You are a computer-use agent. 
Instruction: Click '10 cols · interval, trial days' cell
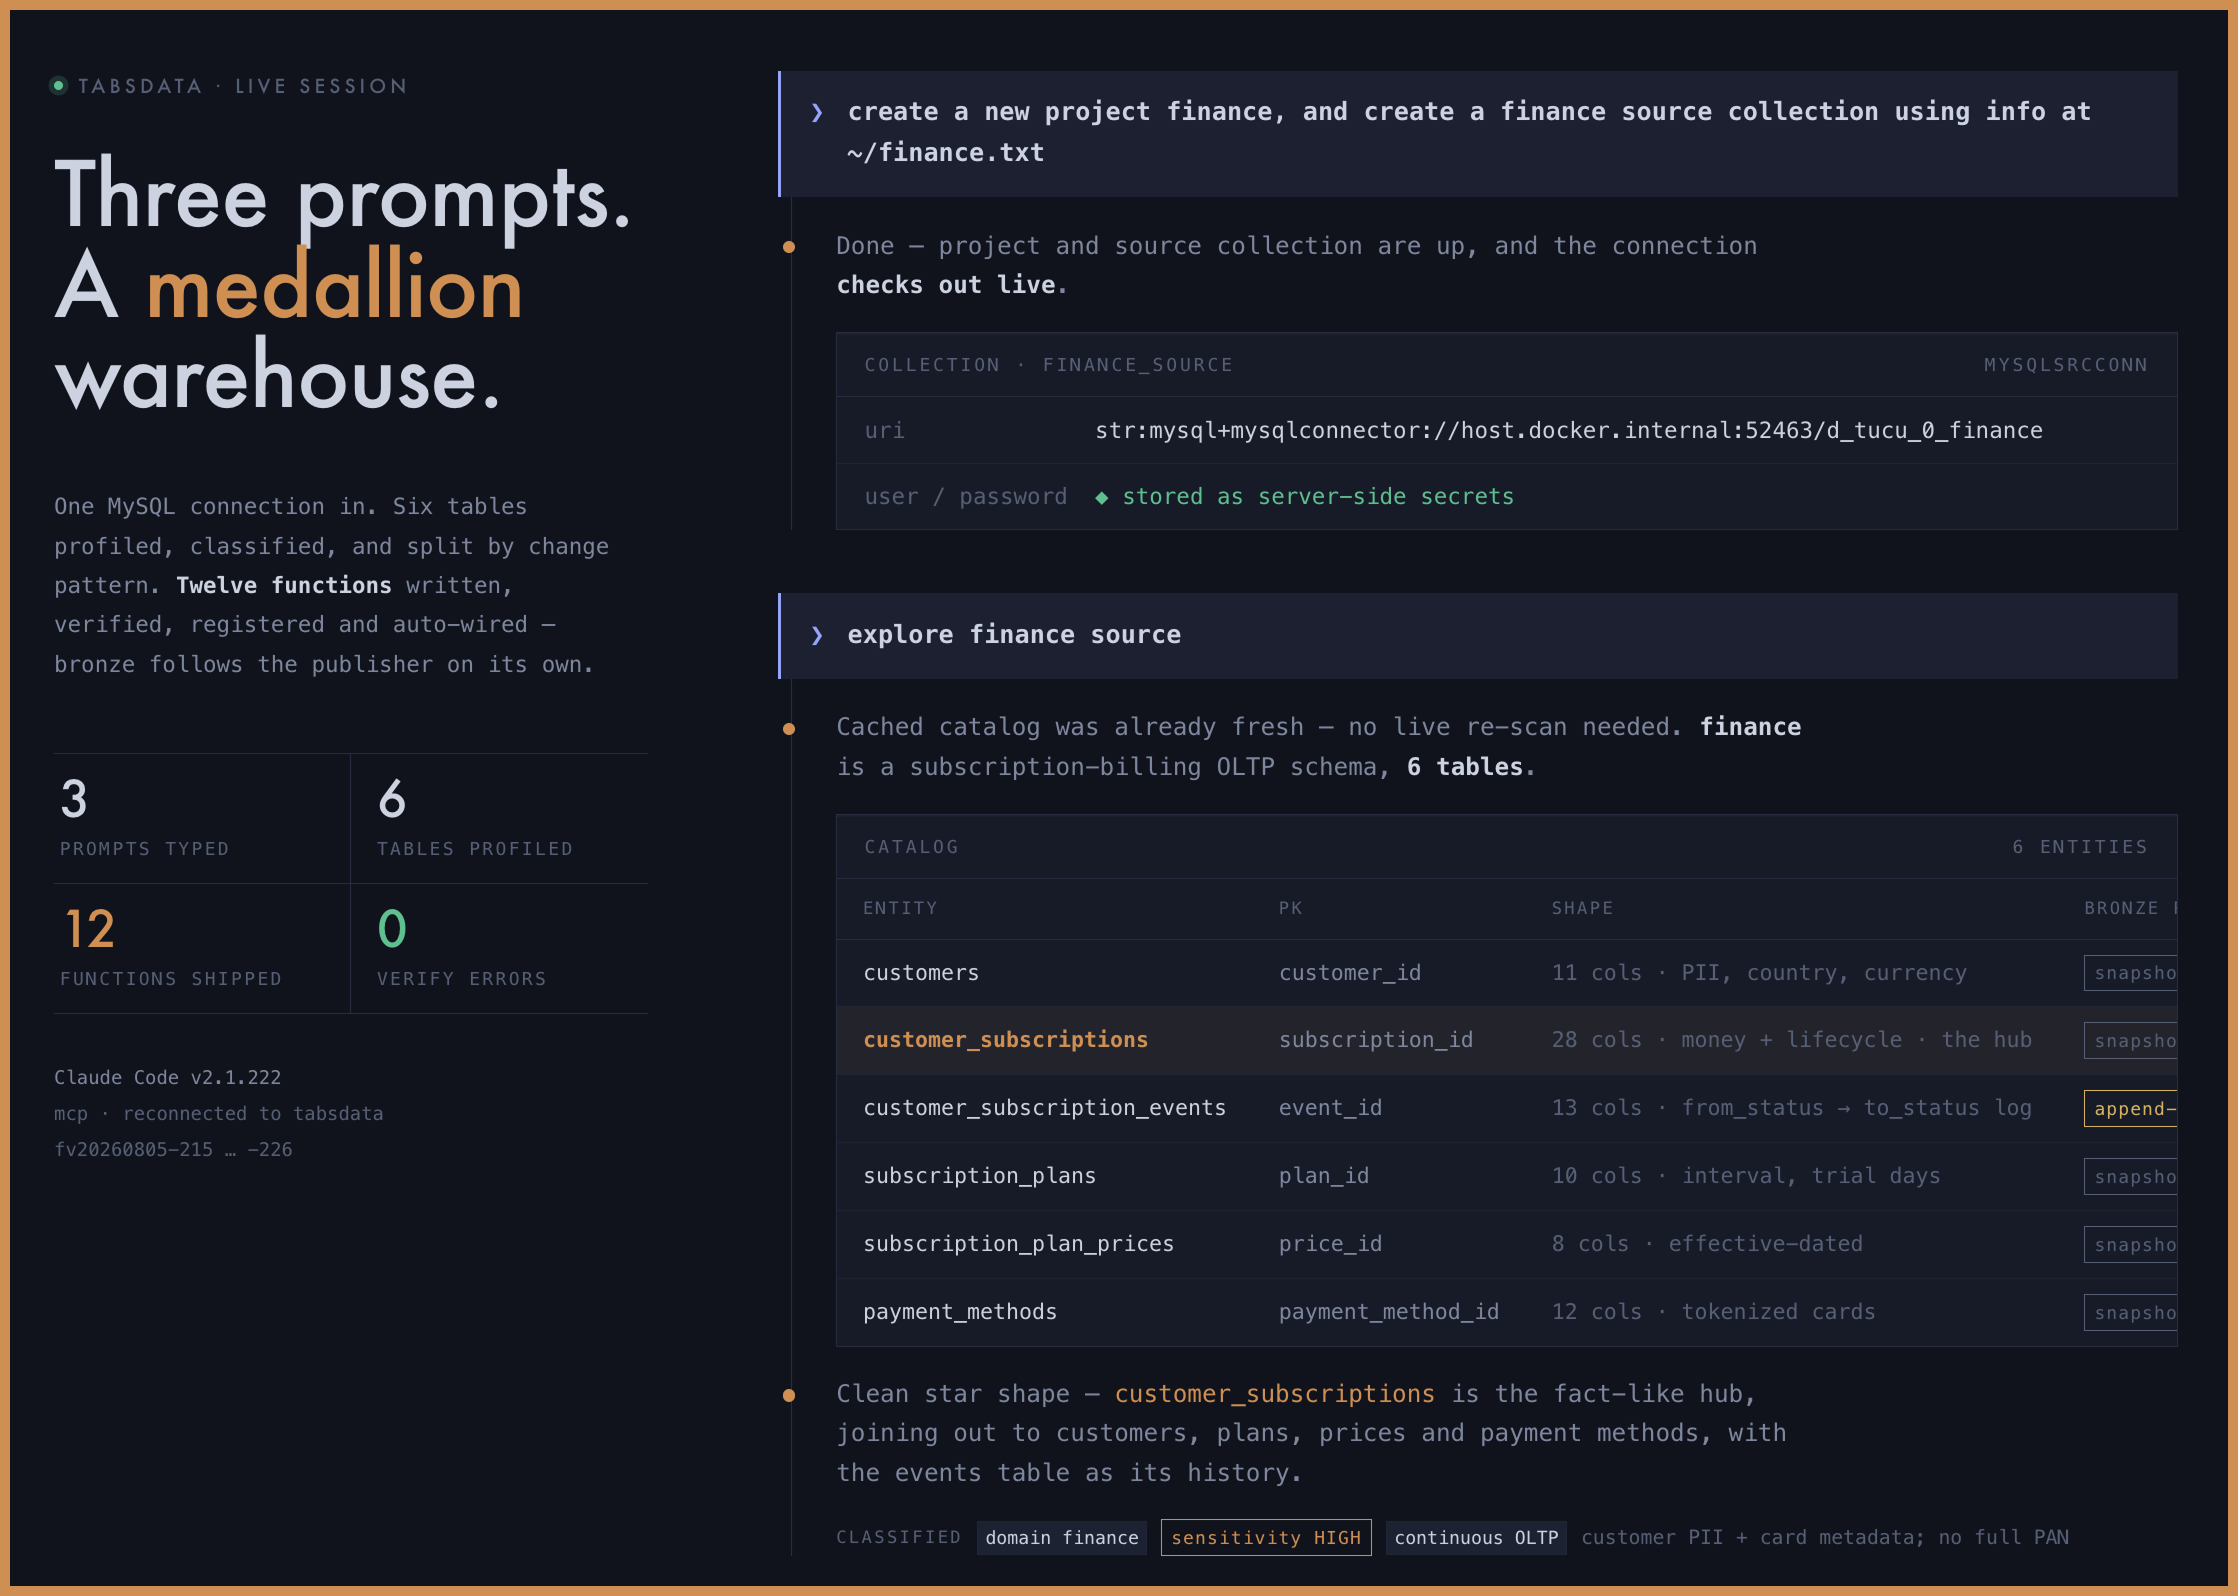point(1746,1176)
